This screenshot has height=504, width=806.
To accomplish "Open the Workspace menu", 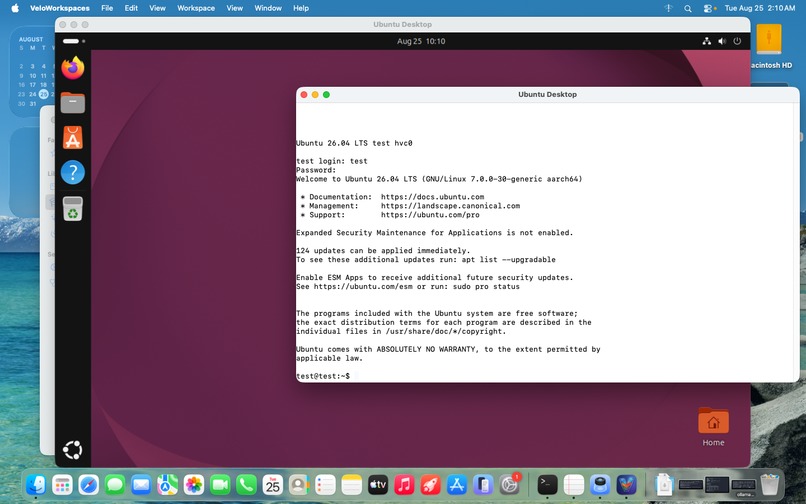I will pos(196,8).
